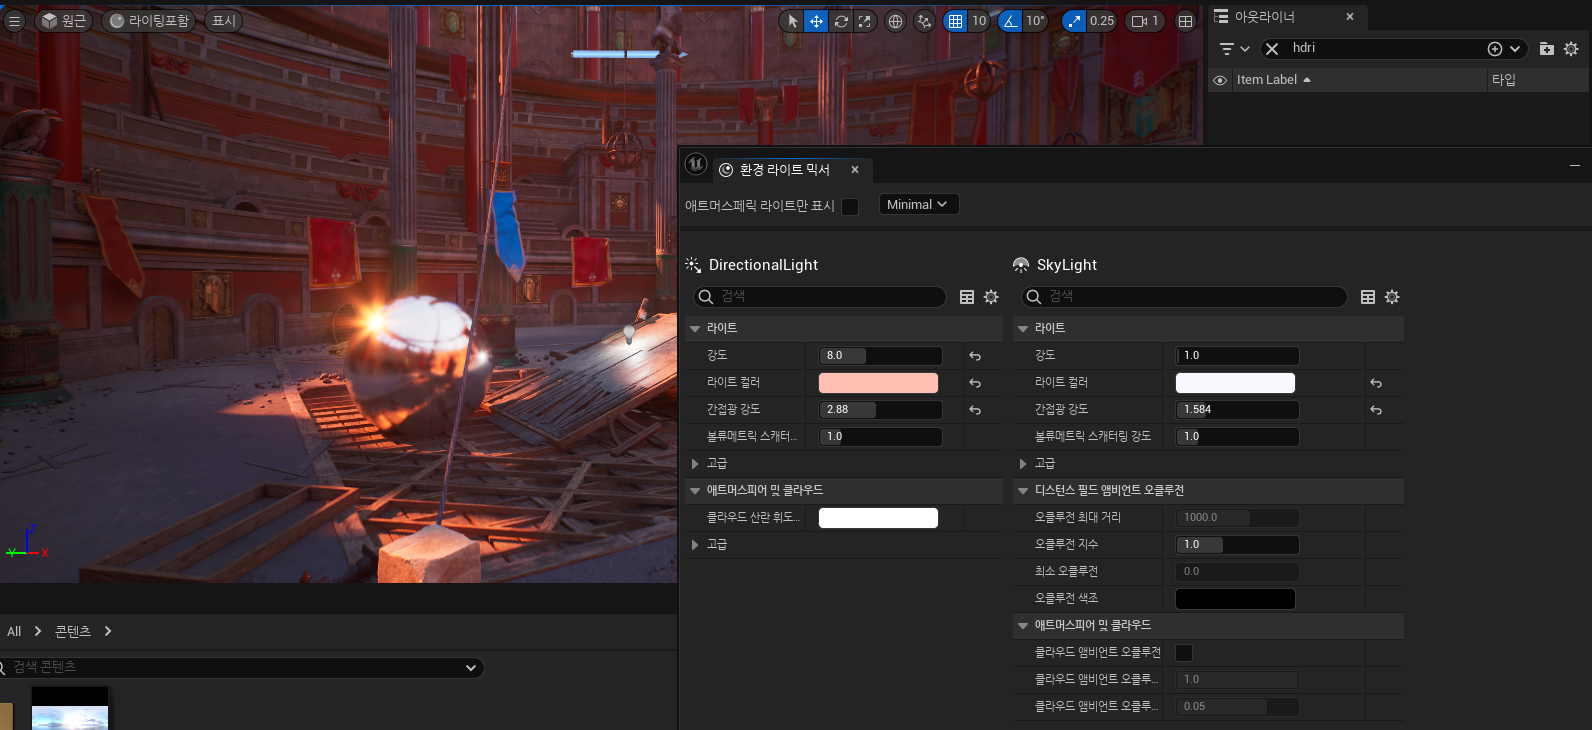Screen dimensions: 1592x730
Task: Open the viewport Show menu
Action: (x=224, y=21)
